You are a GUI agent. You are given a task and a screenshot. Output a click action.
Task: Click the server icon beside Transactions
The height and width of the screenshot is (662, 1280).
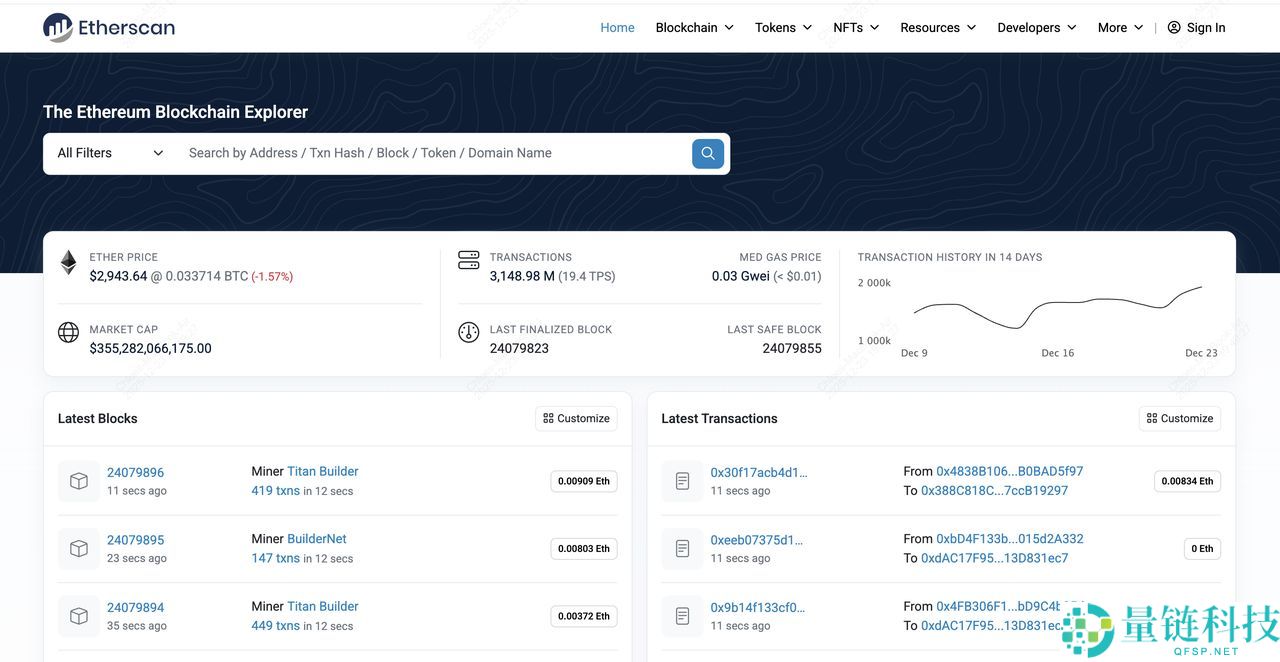coord(468,260)
